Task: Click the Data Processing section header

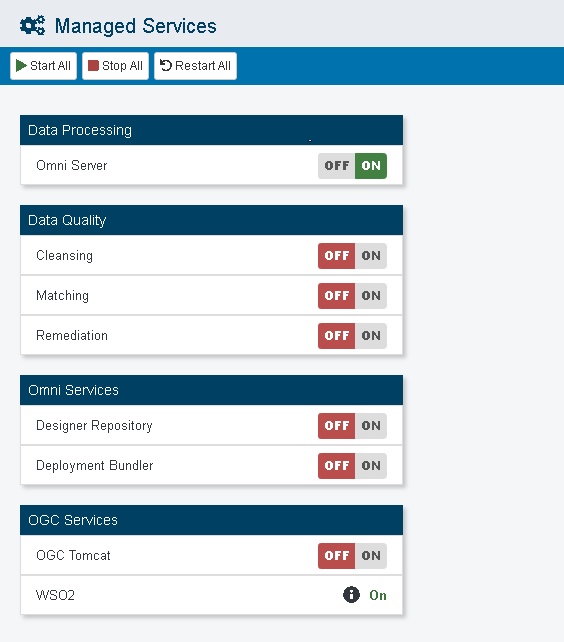Action: [211, 130]
